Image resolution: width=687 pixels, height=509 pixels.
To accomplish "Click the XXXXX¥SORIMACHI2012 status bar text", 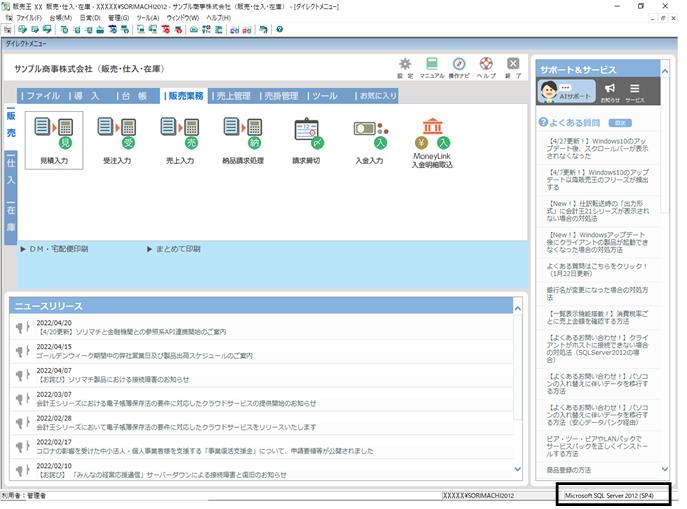I will click(x=478, y=495).
